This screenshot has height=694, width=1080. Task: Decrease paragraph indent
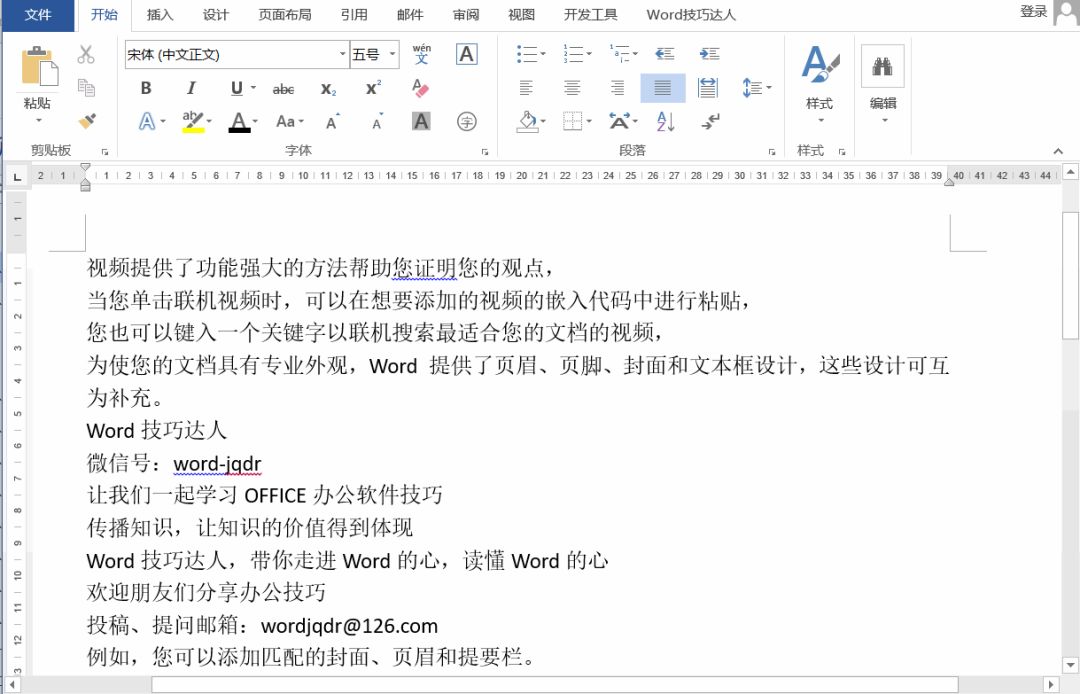[x=665, y=54]
